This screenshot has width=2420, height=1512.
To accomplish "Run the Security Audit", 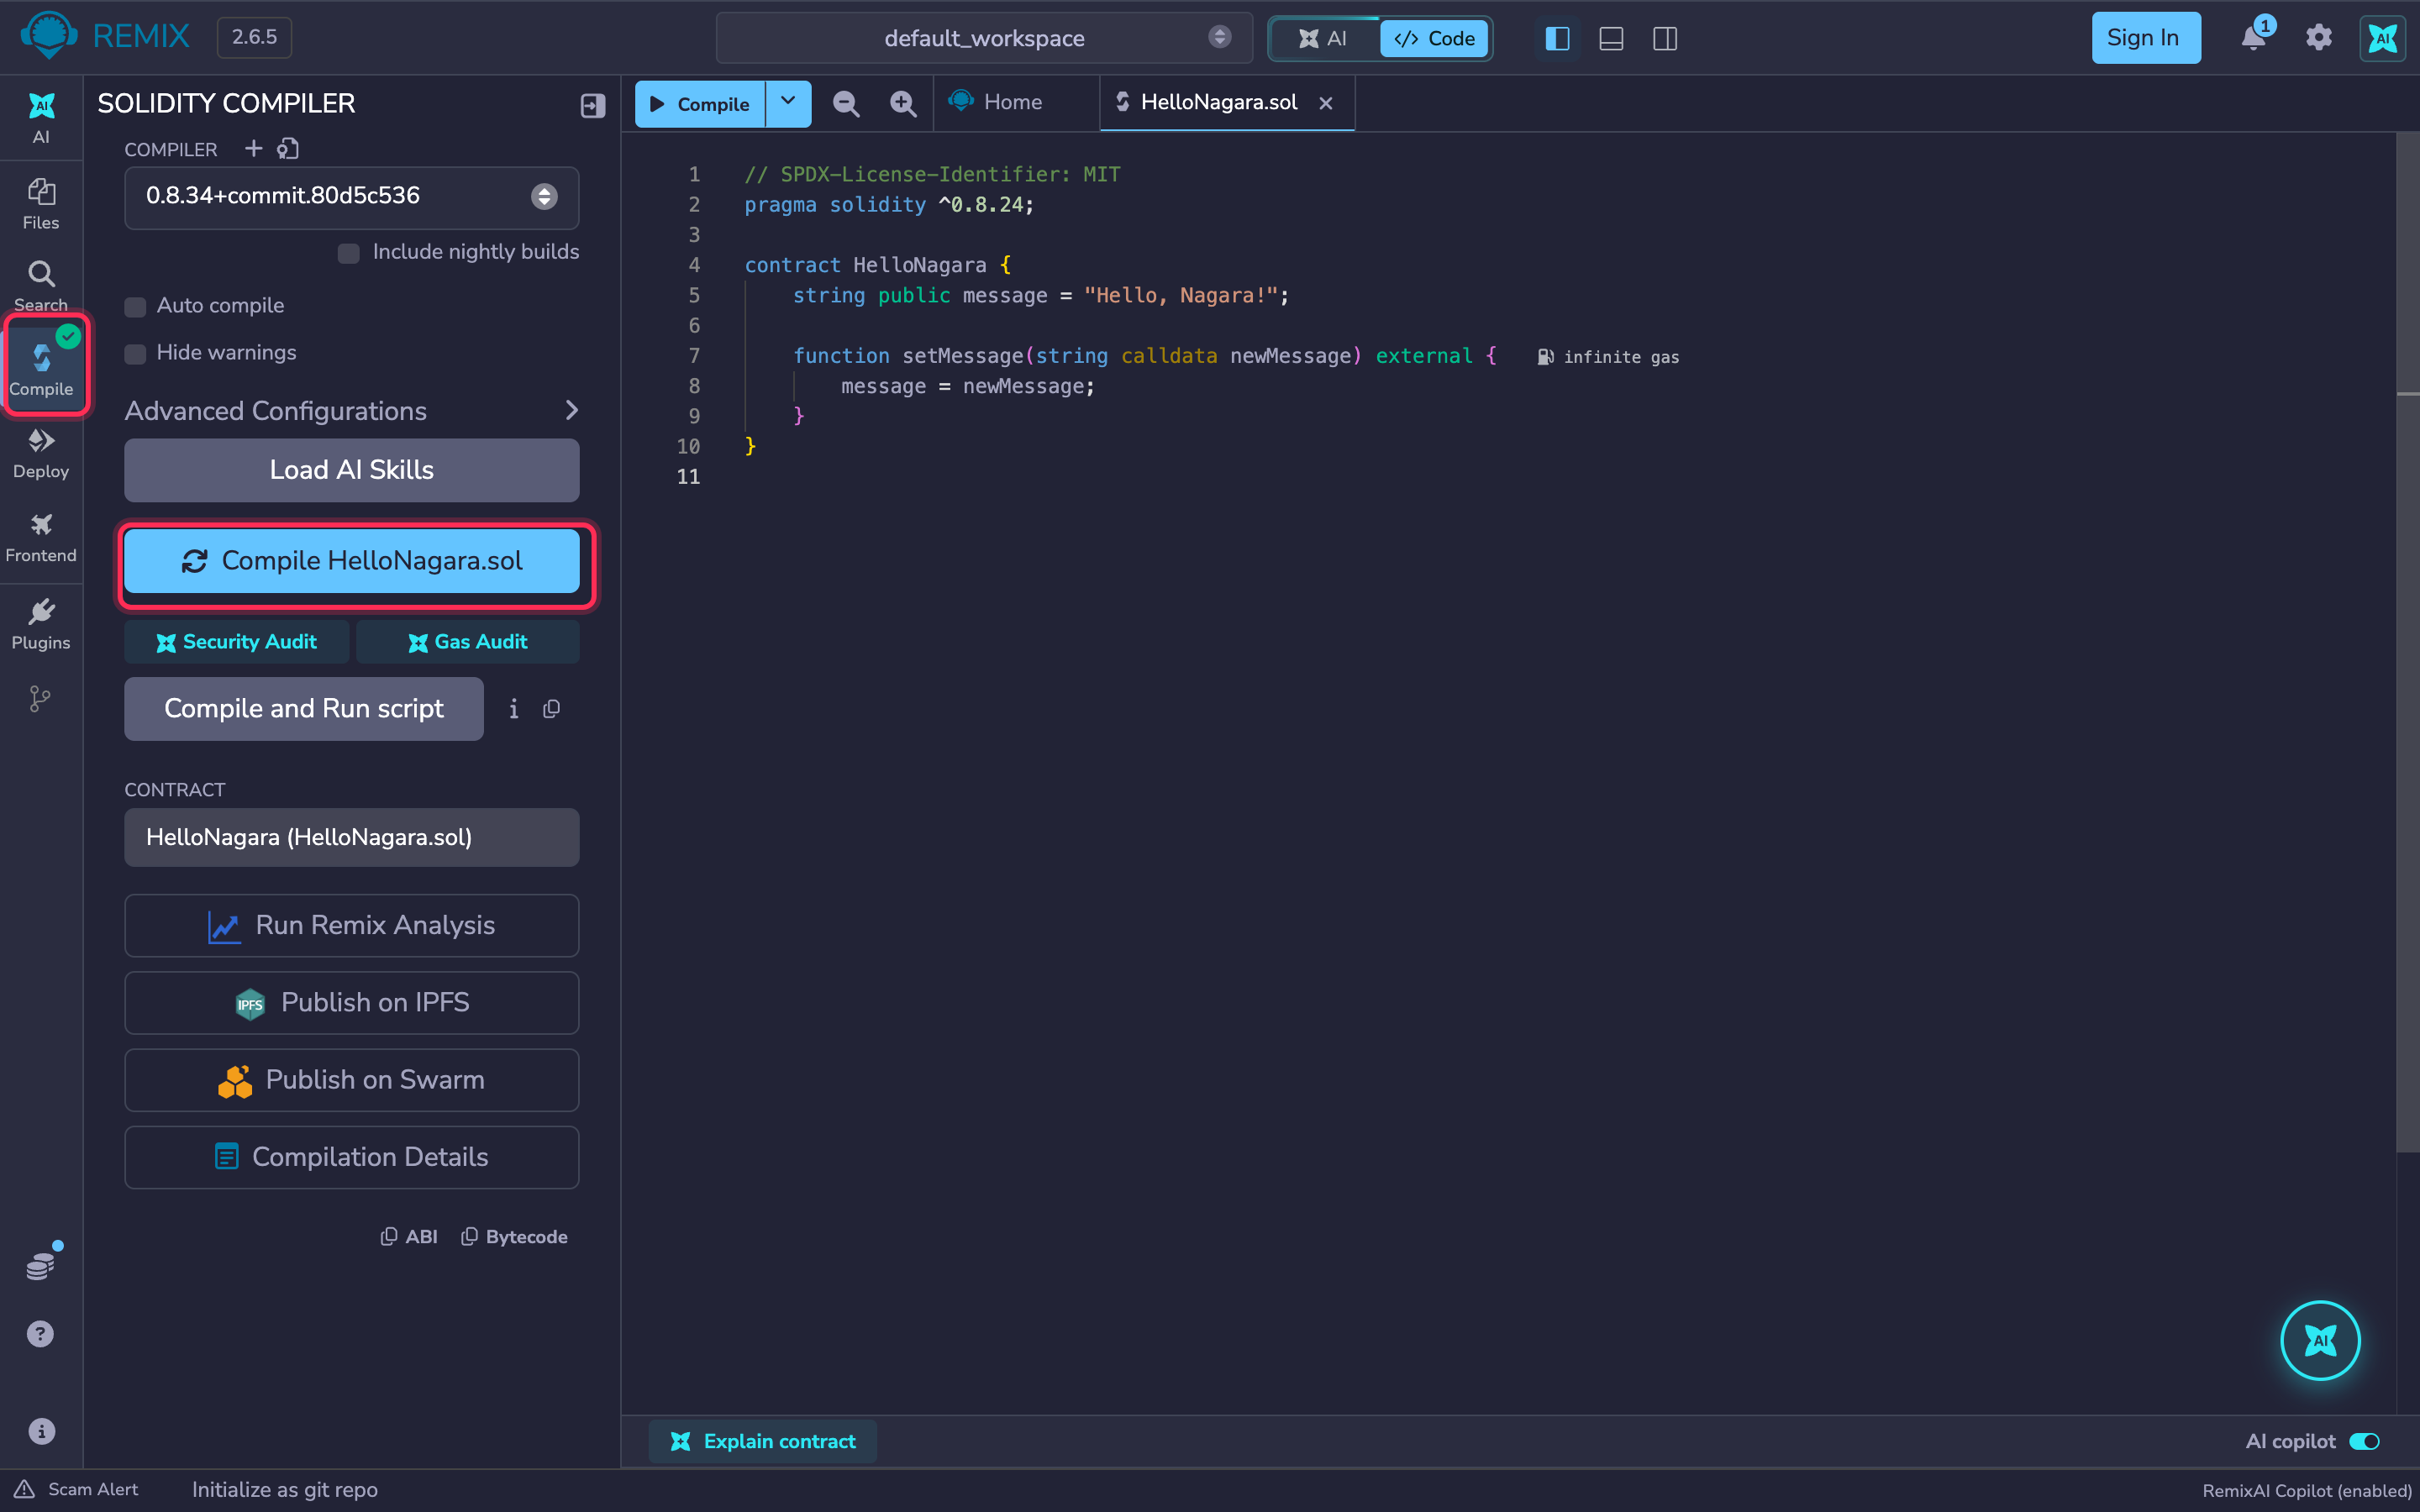I will 236,642.
